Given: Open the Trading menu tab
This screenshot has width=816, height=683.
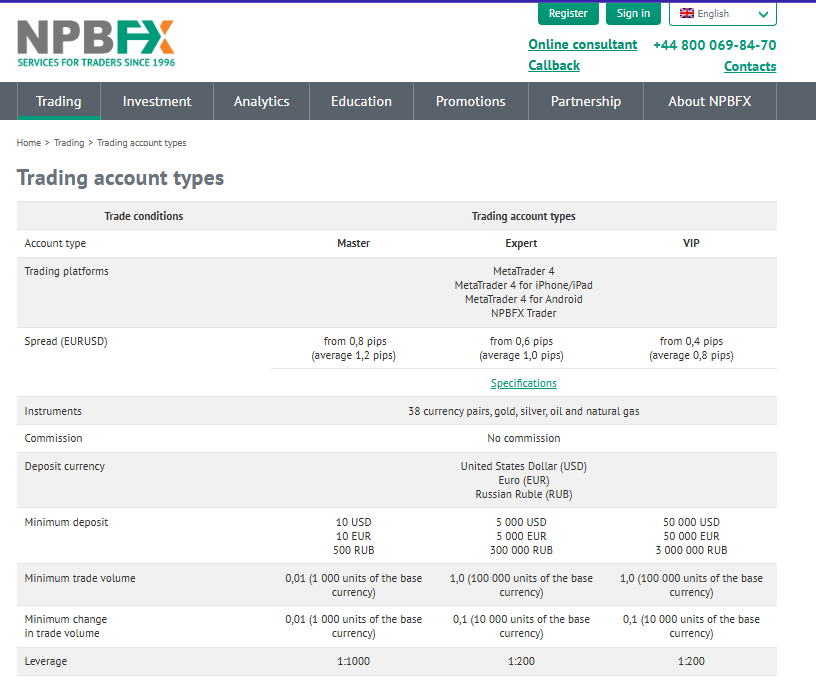Looking at the screenshot, I should pyautogui.click(x=58, y=101).
